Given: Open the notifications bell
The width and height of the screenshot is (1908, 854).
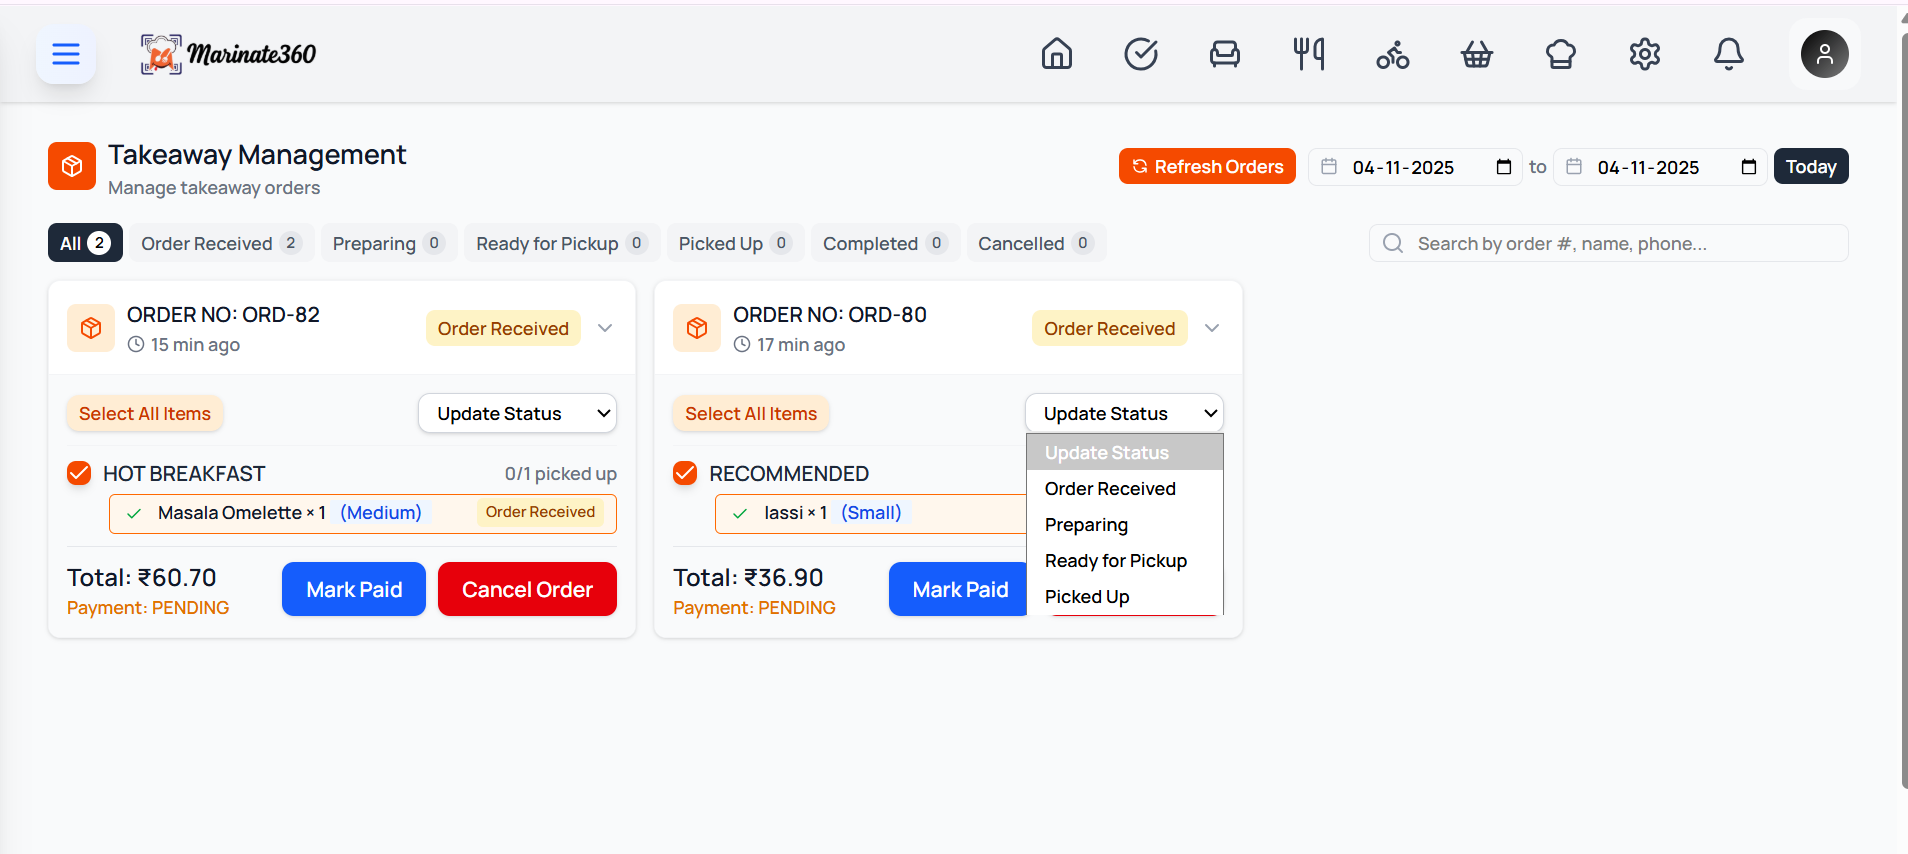Looking at the screenshot, I should coord(1728,54).
